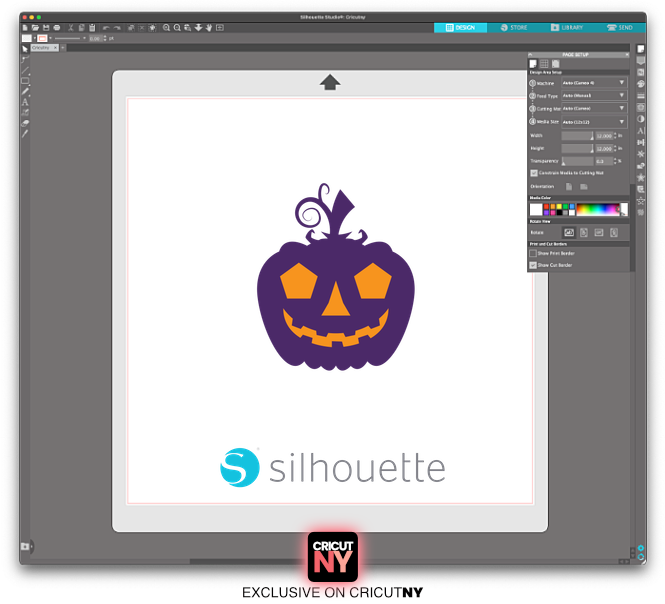This screenshot has width=665, height=604.
Task: Open the line color dropdown arrow
Action: pos(50,38)
